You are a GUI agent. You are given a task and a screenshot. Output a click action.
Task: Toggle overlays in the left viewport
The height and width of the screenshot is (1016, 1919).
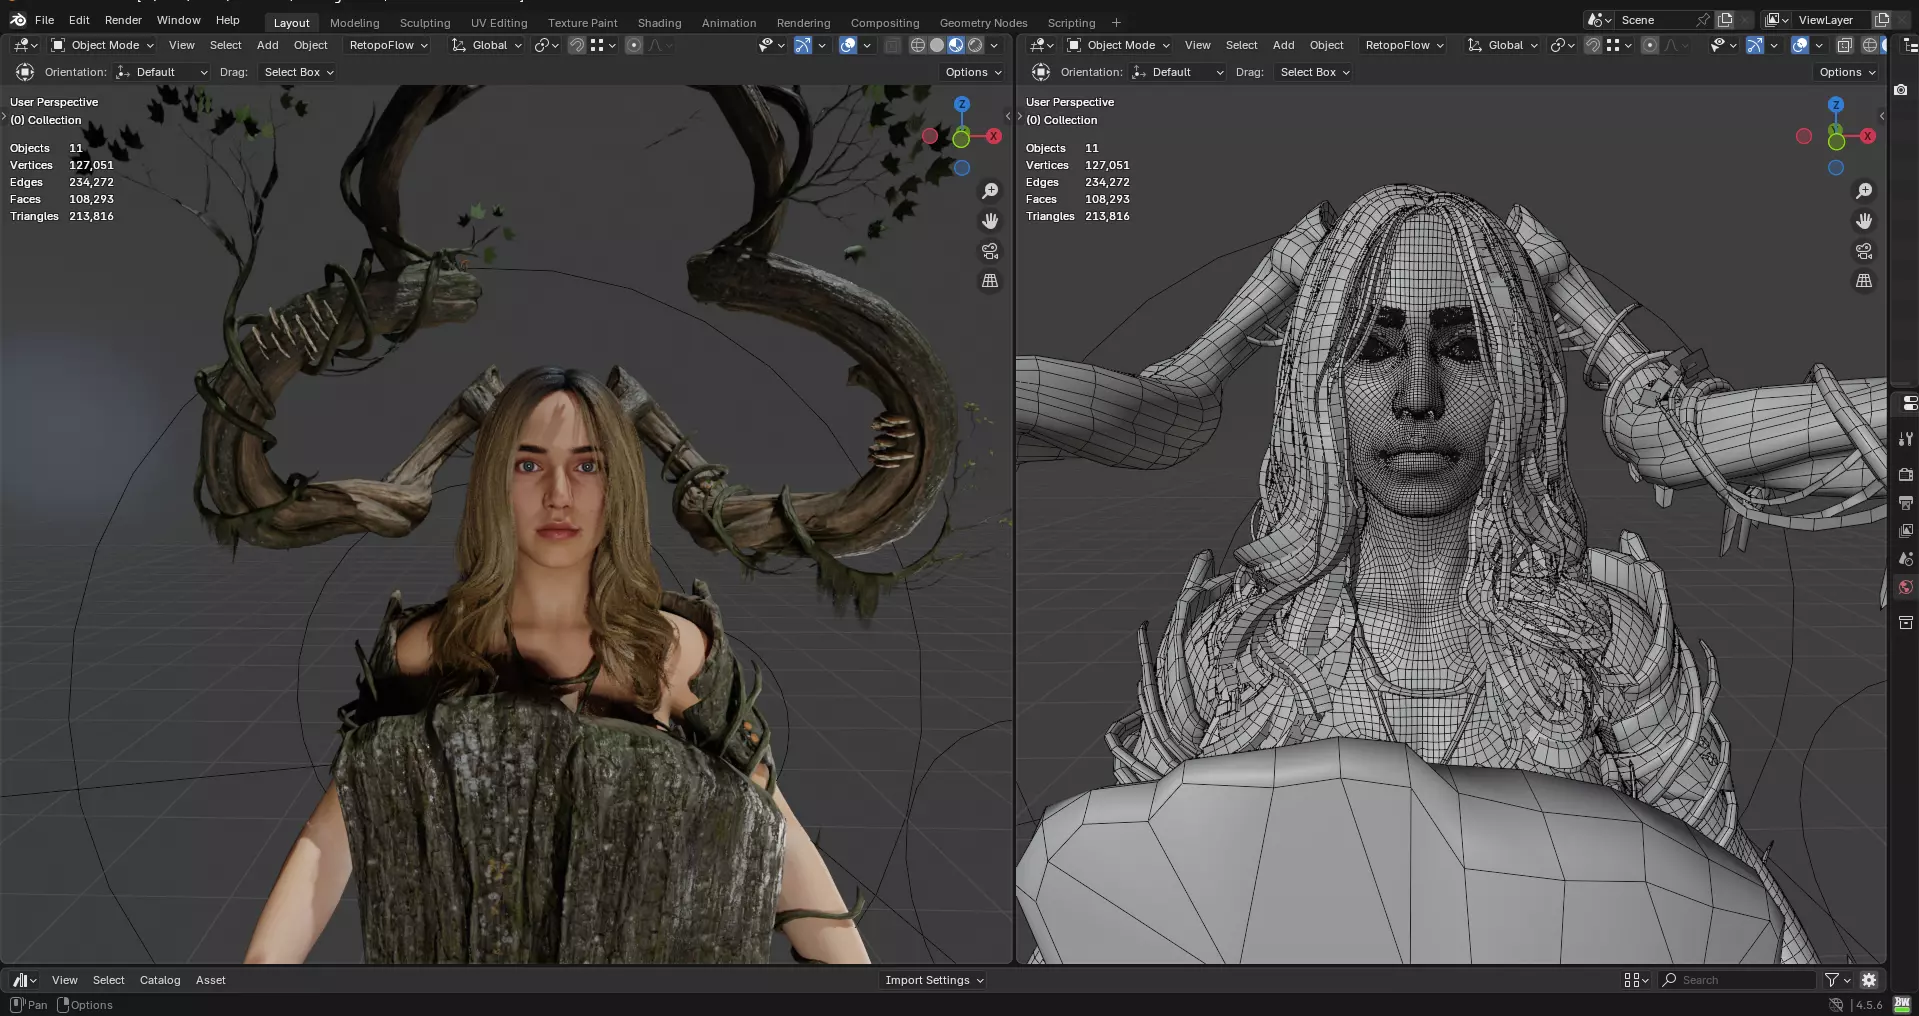pyautogui.click(x=848, y=45)
